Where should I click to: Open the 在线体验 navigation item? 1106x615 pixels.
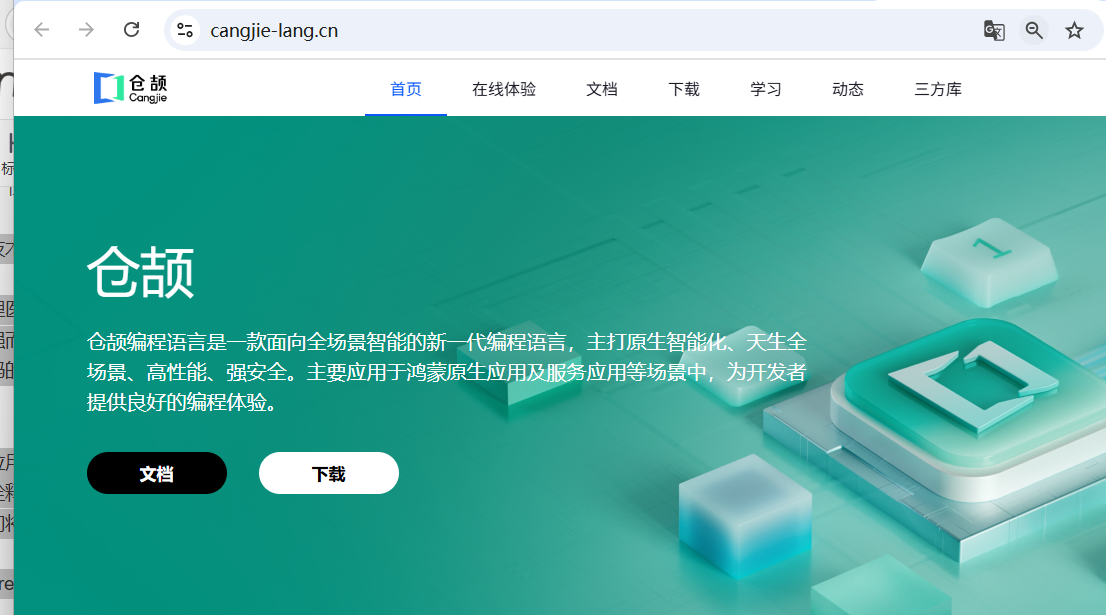point(504,89)
